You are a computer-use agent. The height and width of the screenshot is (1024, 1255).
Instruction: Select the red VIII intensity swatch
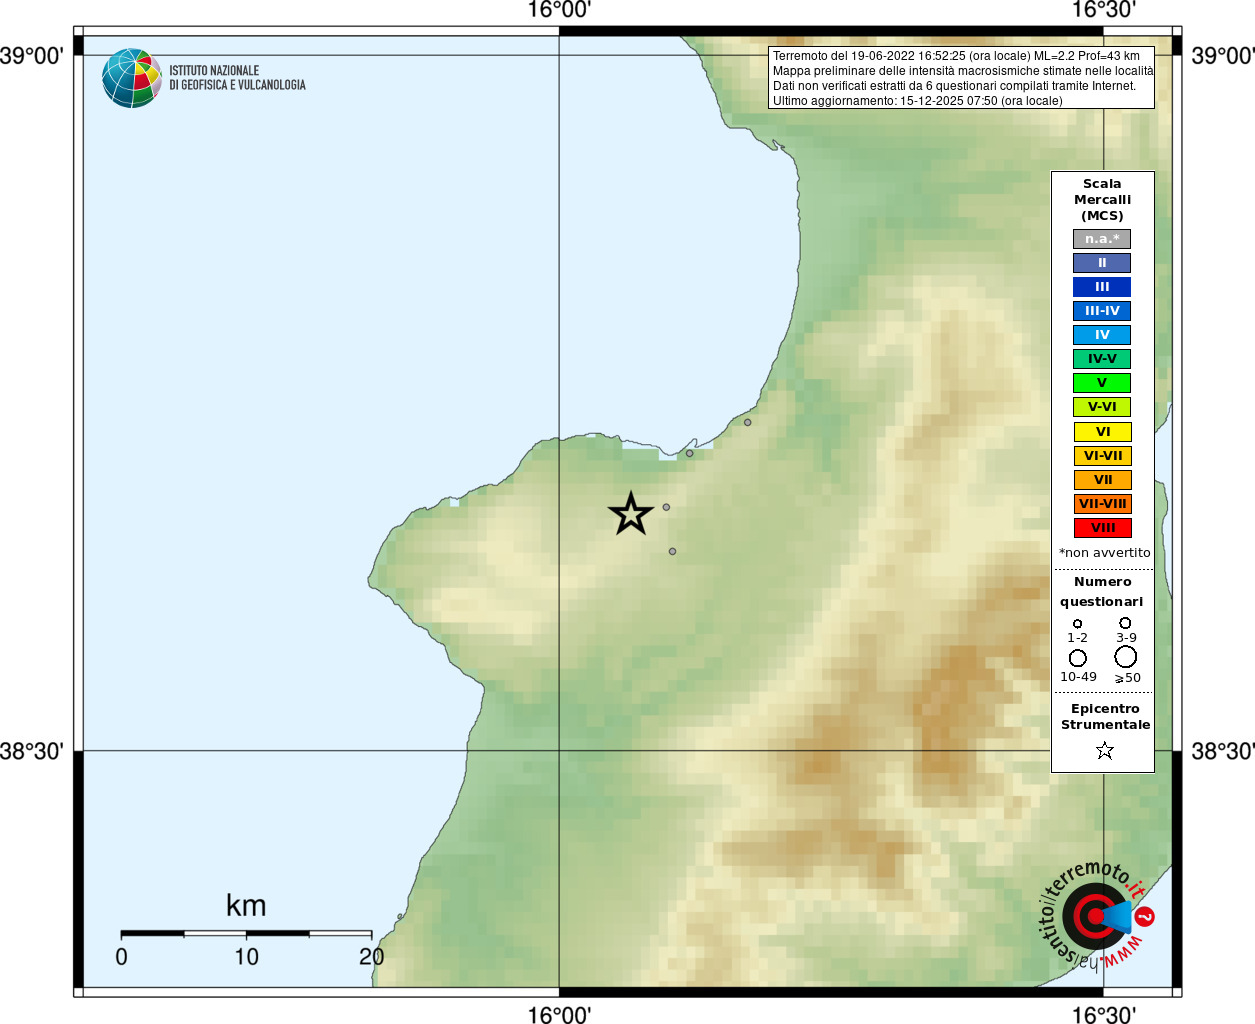[x=1102, y=528]
